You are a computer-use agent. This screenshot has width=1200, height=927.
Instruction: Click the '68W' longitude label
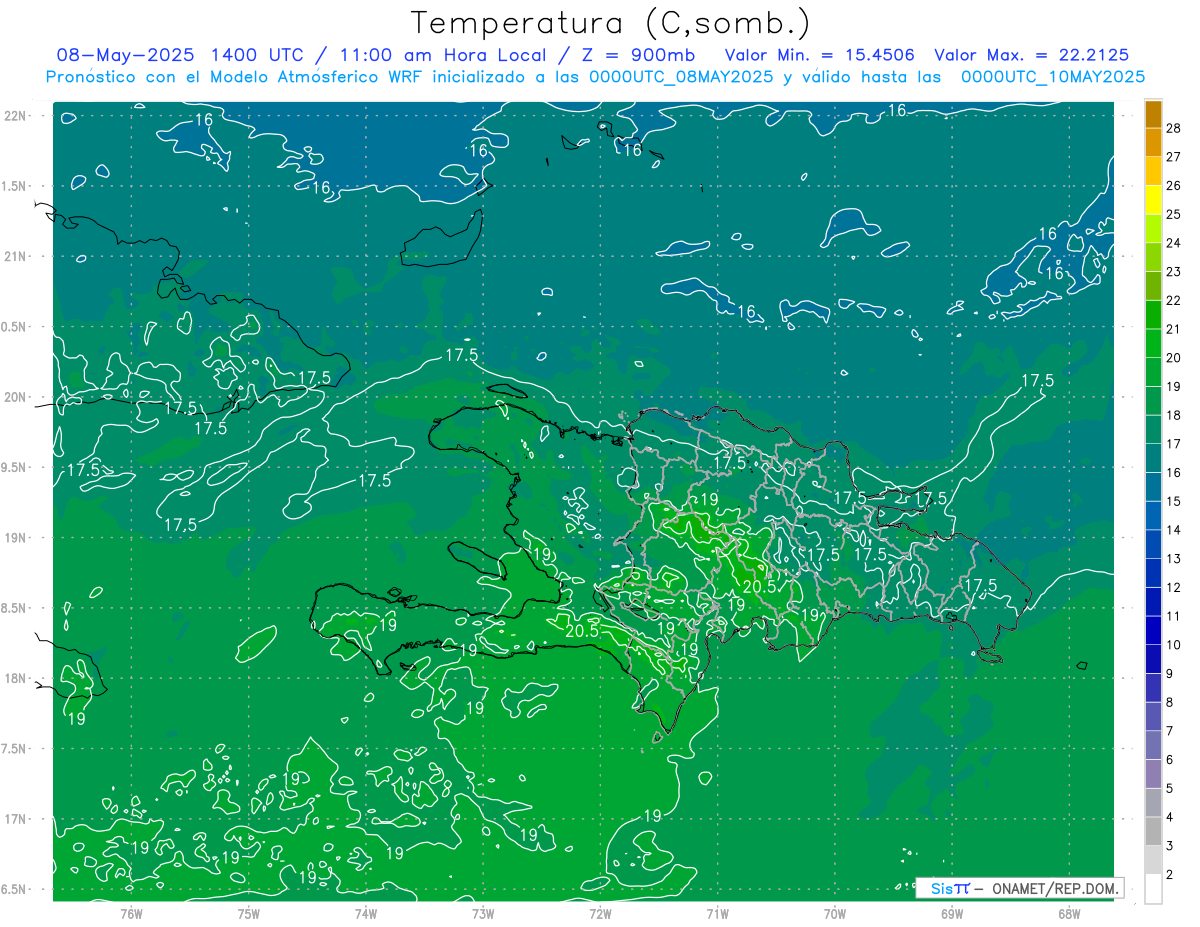(x=1069, y=913)
